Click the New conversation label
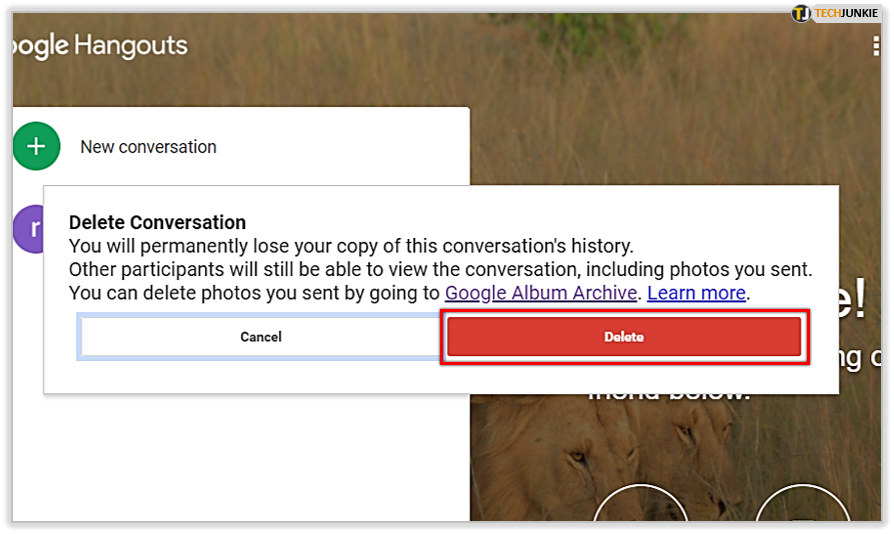Viewport: 894px width, 534px height. [x=148, y=147]
